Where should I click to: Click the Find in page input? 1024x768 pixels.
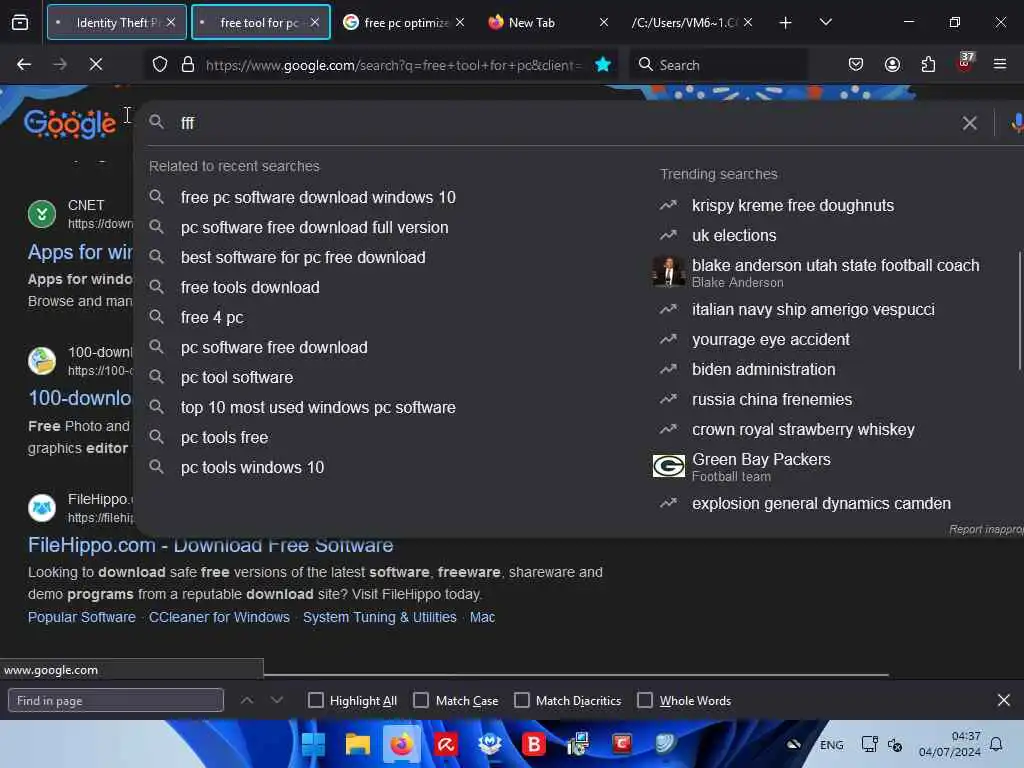(116, 700)
